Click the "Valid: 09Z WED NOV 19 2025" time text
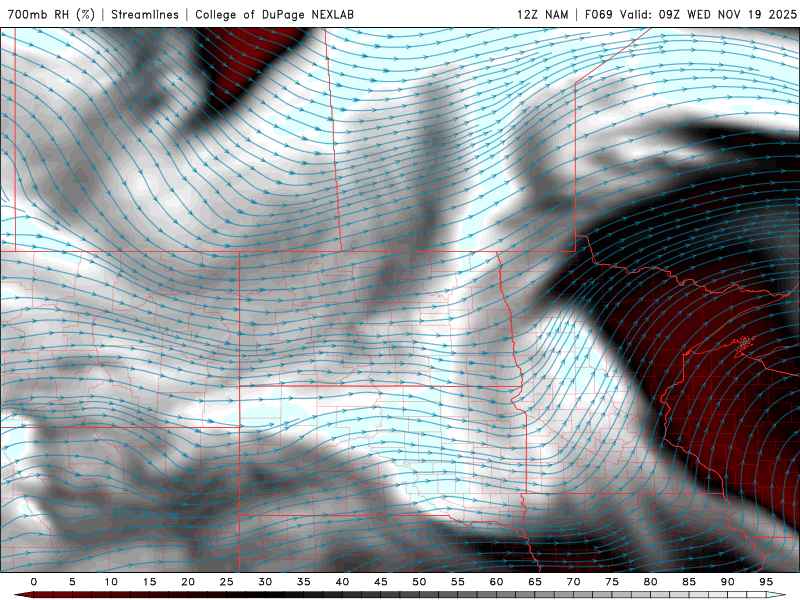This screenshot has height=600, width=800. [x=708, y=14]
